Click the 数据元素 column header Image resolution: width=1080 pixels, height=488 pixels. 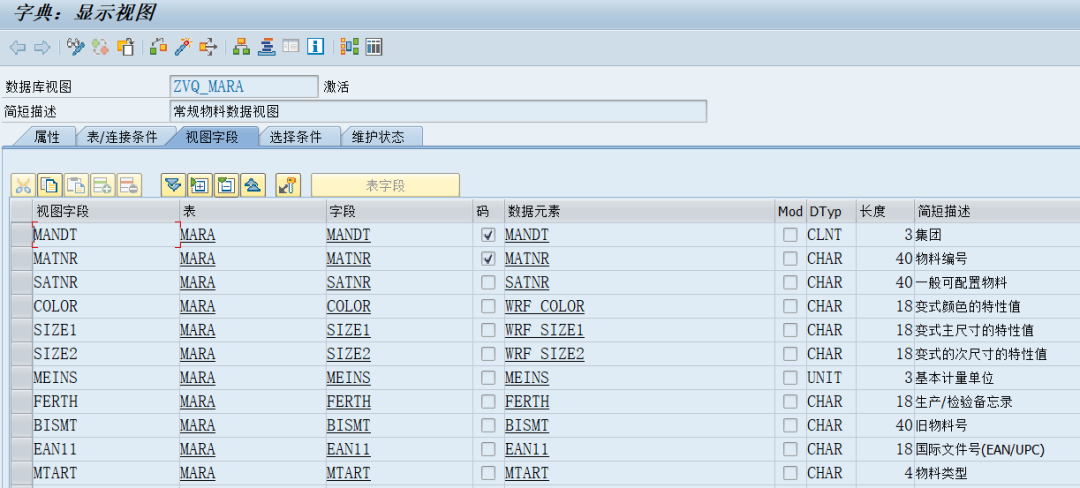pos(639,211)
